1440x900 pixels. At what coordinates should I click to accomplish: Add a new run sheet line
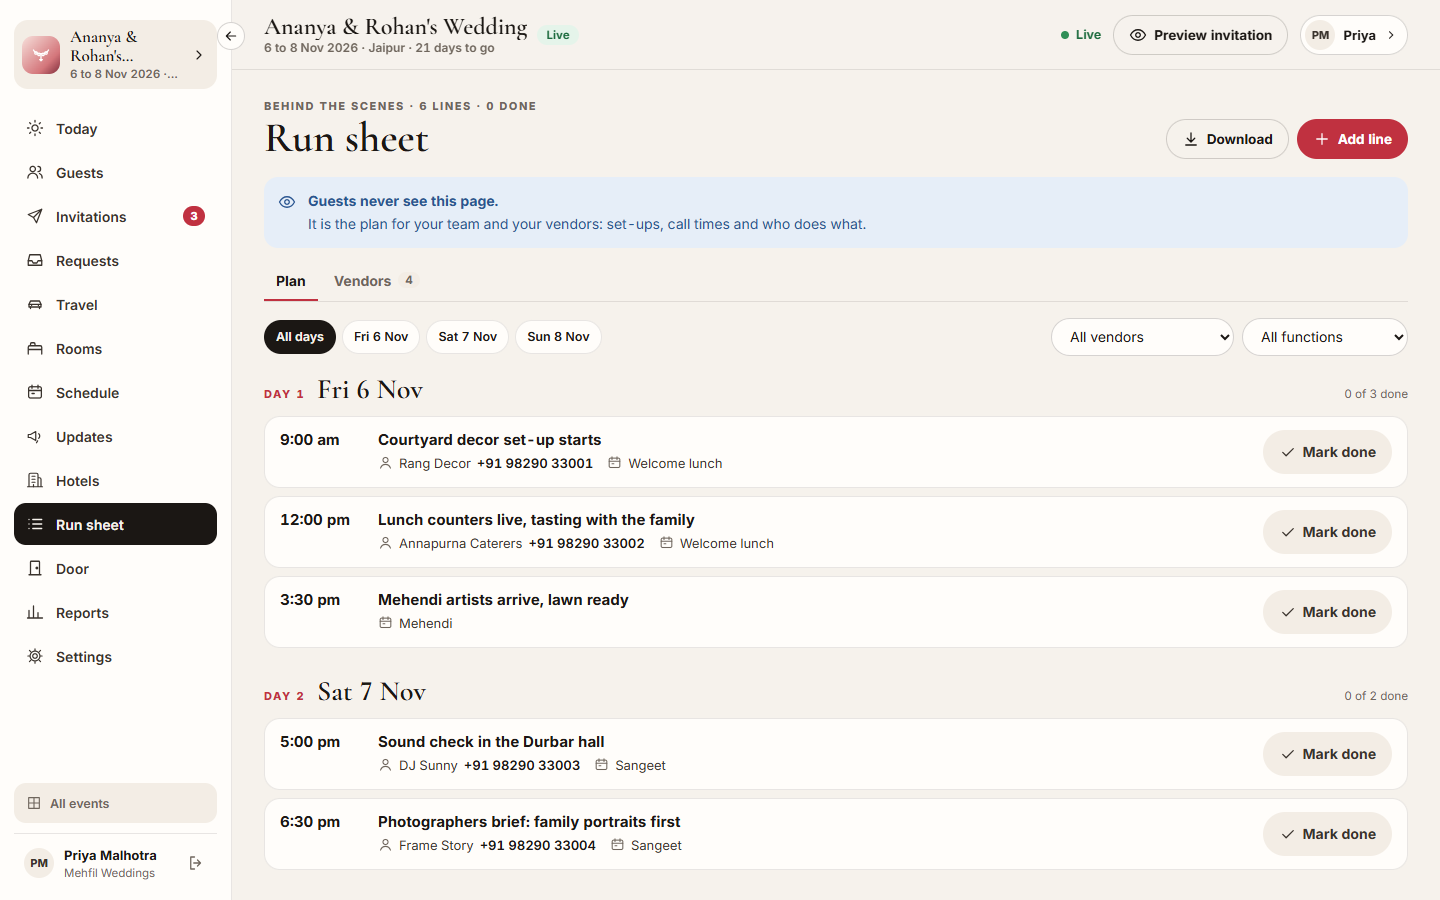[1352, 139]
